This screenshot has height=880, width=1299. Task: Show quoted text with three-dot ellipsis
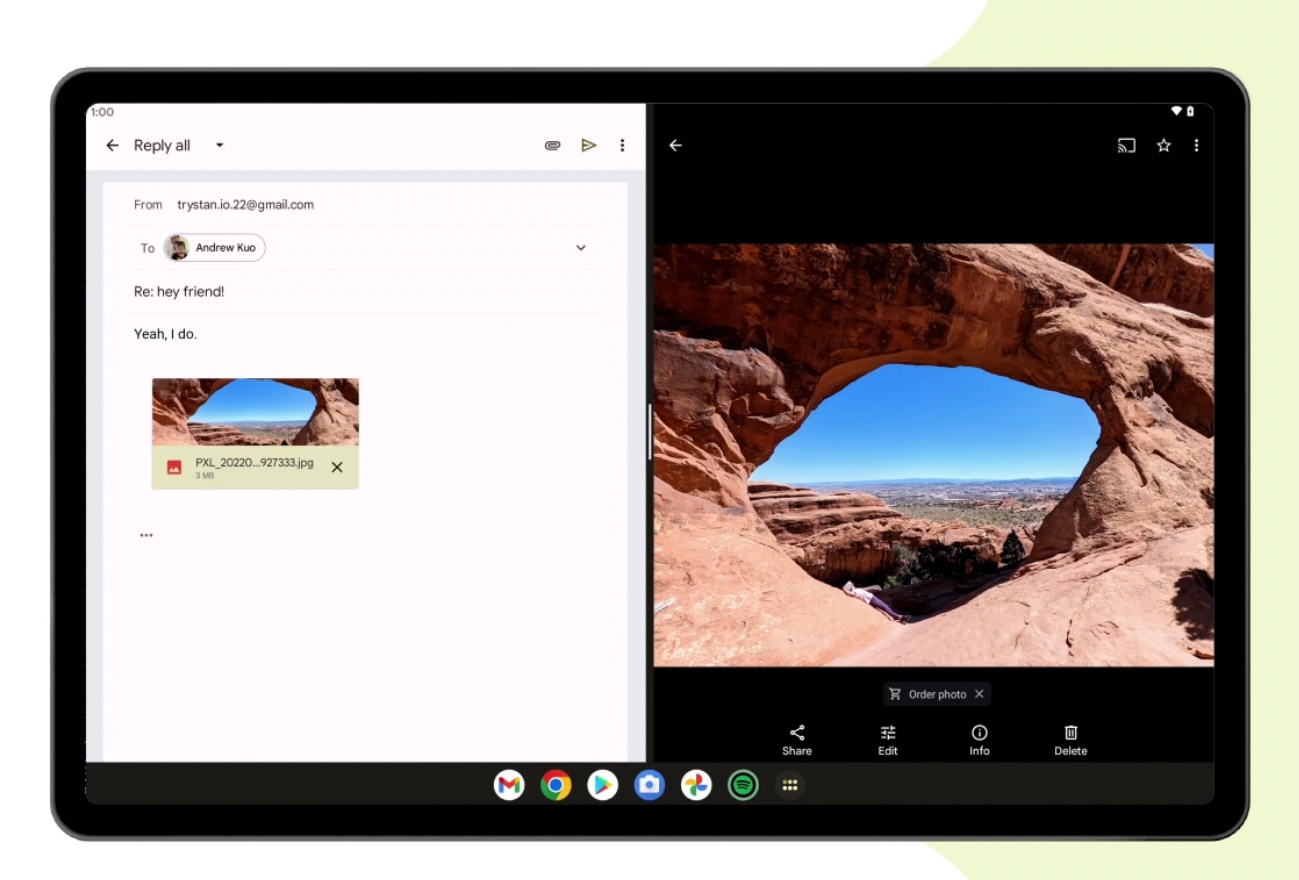[x=146, y=535]
